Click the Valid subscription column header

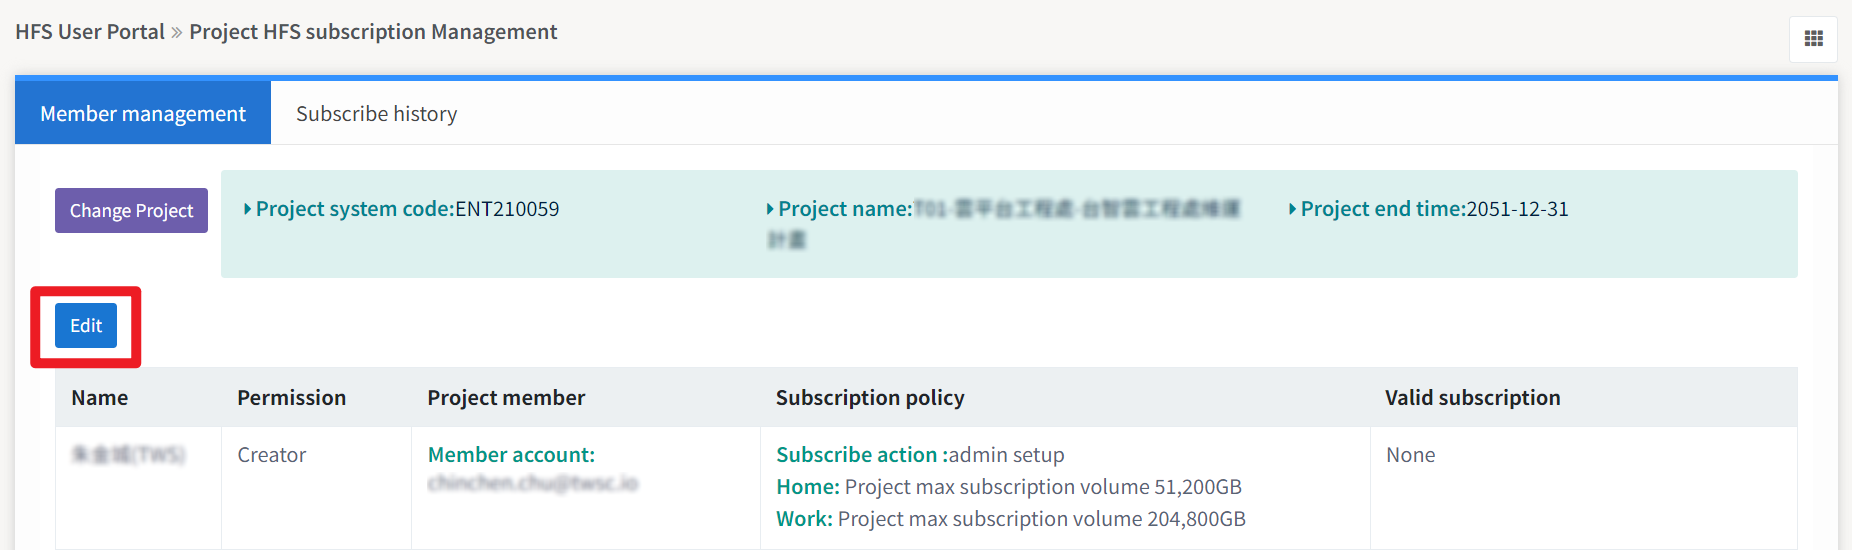(1472, 398)
